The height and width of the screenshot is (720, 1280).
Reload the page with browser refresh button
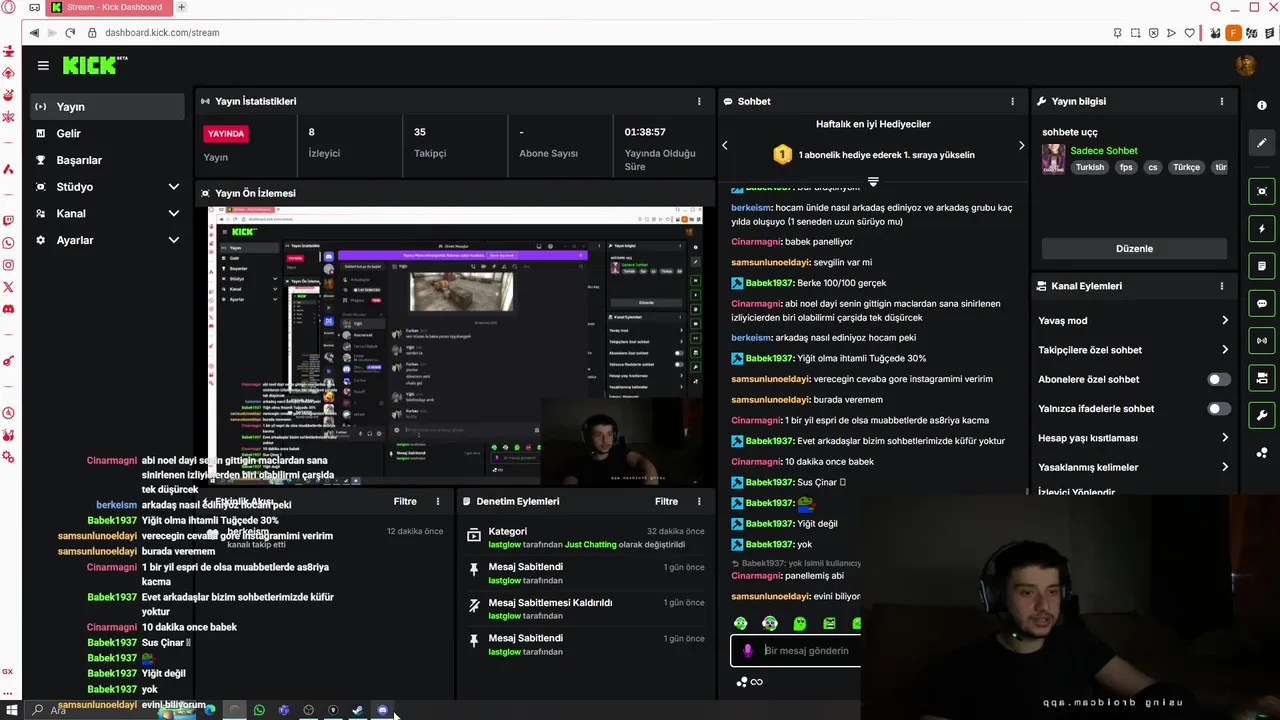click(70, 33)
